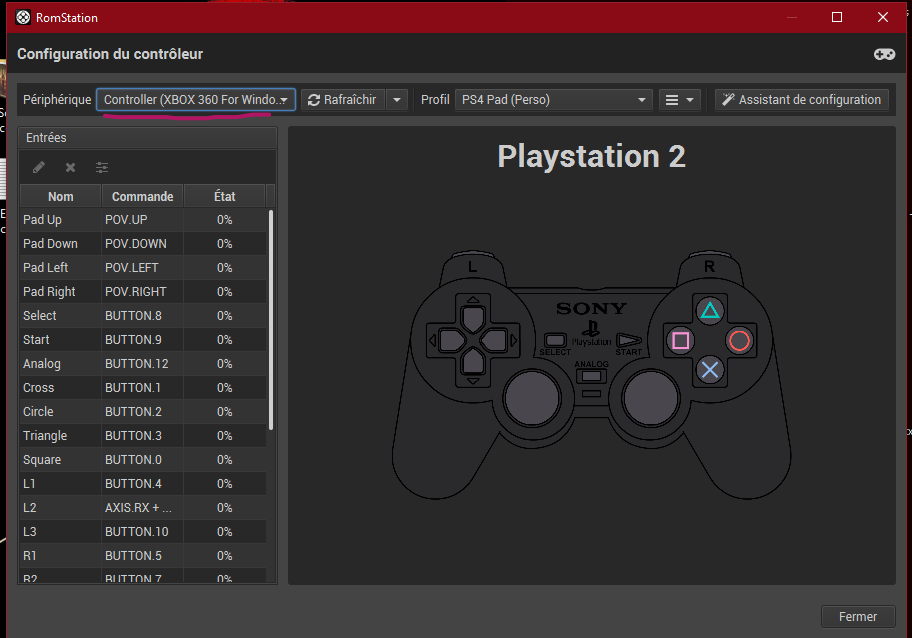Open the Profil PS4 Pad (Perso) dropdown

(x=553, y=99)
